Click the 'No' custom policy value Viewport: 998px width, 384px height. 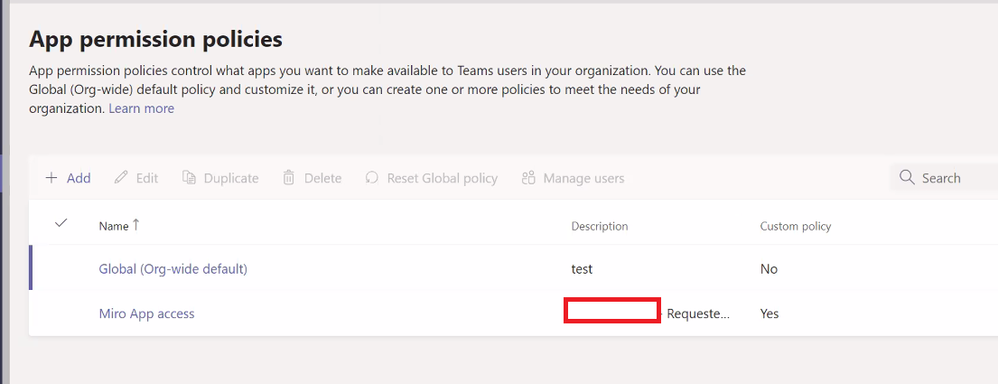coord(769,269)
